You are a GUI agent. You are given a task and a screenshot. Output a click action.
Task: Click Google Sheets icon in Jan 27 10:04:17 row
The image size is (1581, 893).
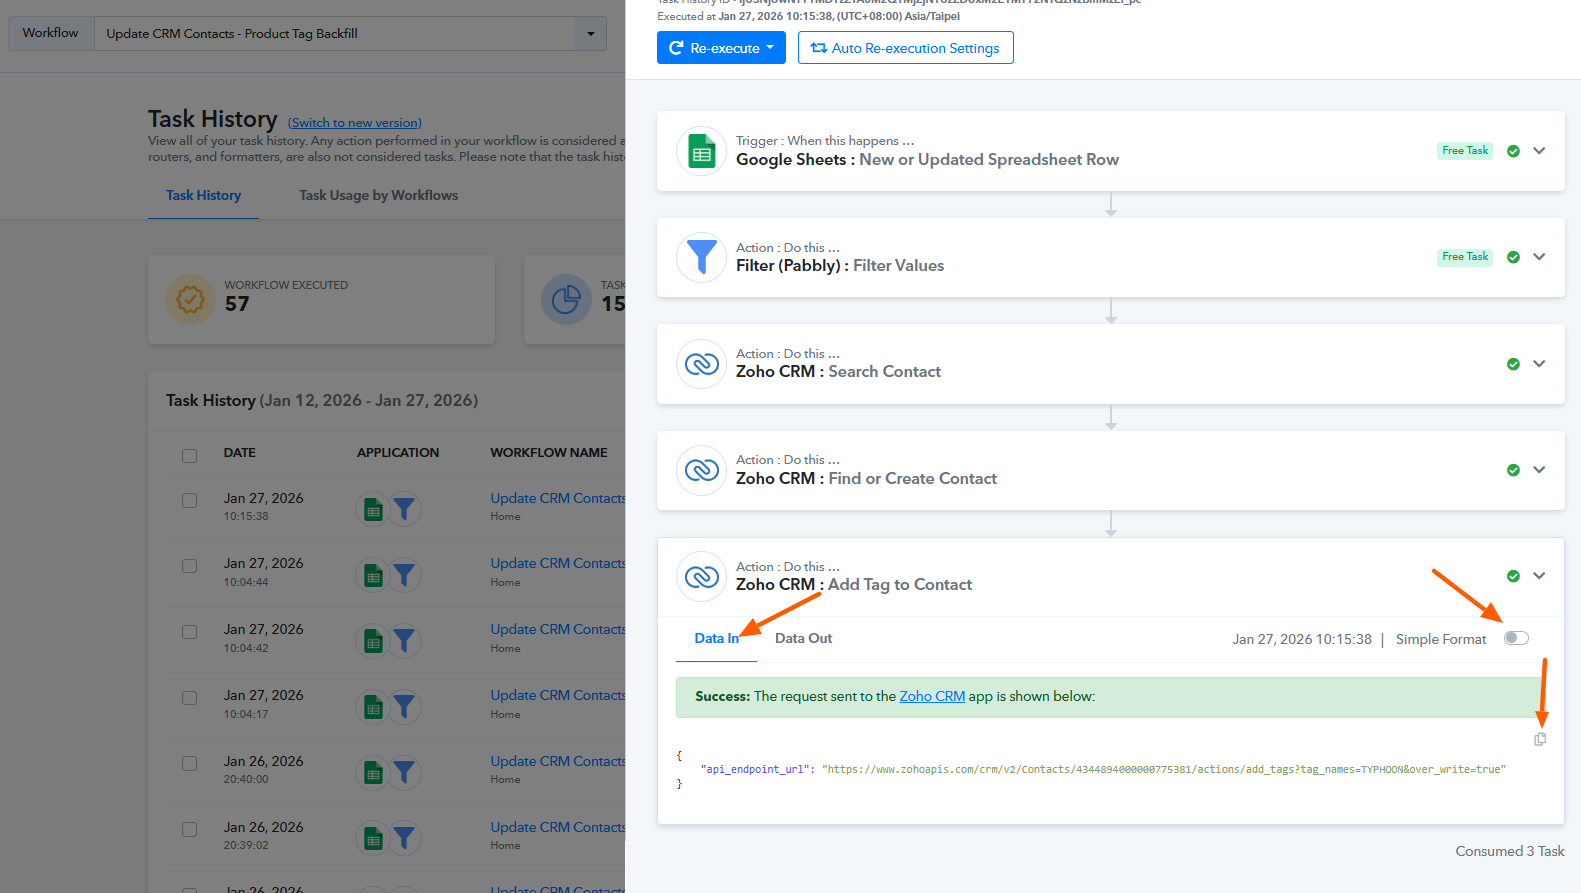coord(373,707)
